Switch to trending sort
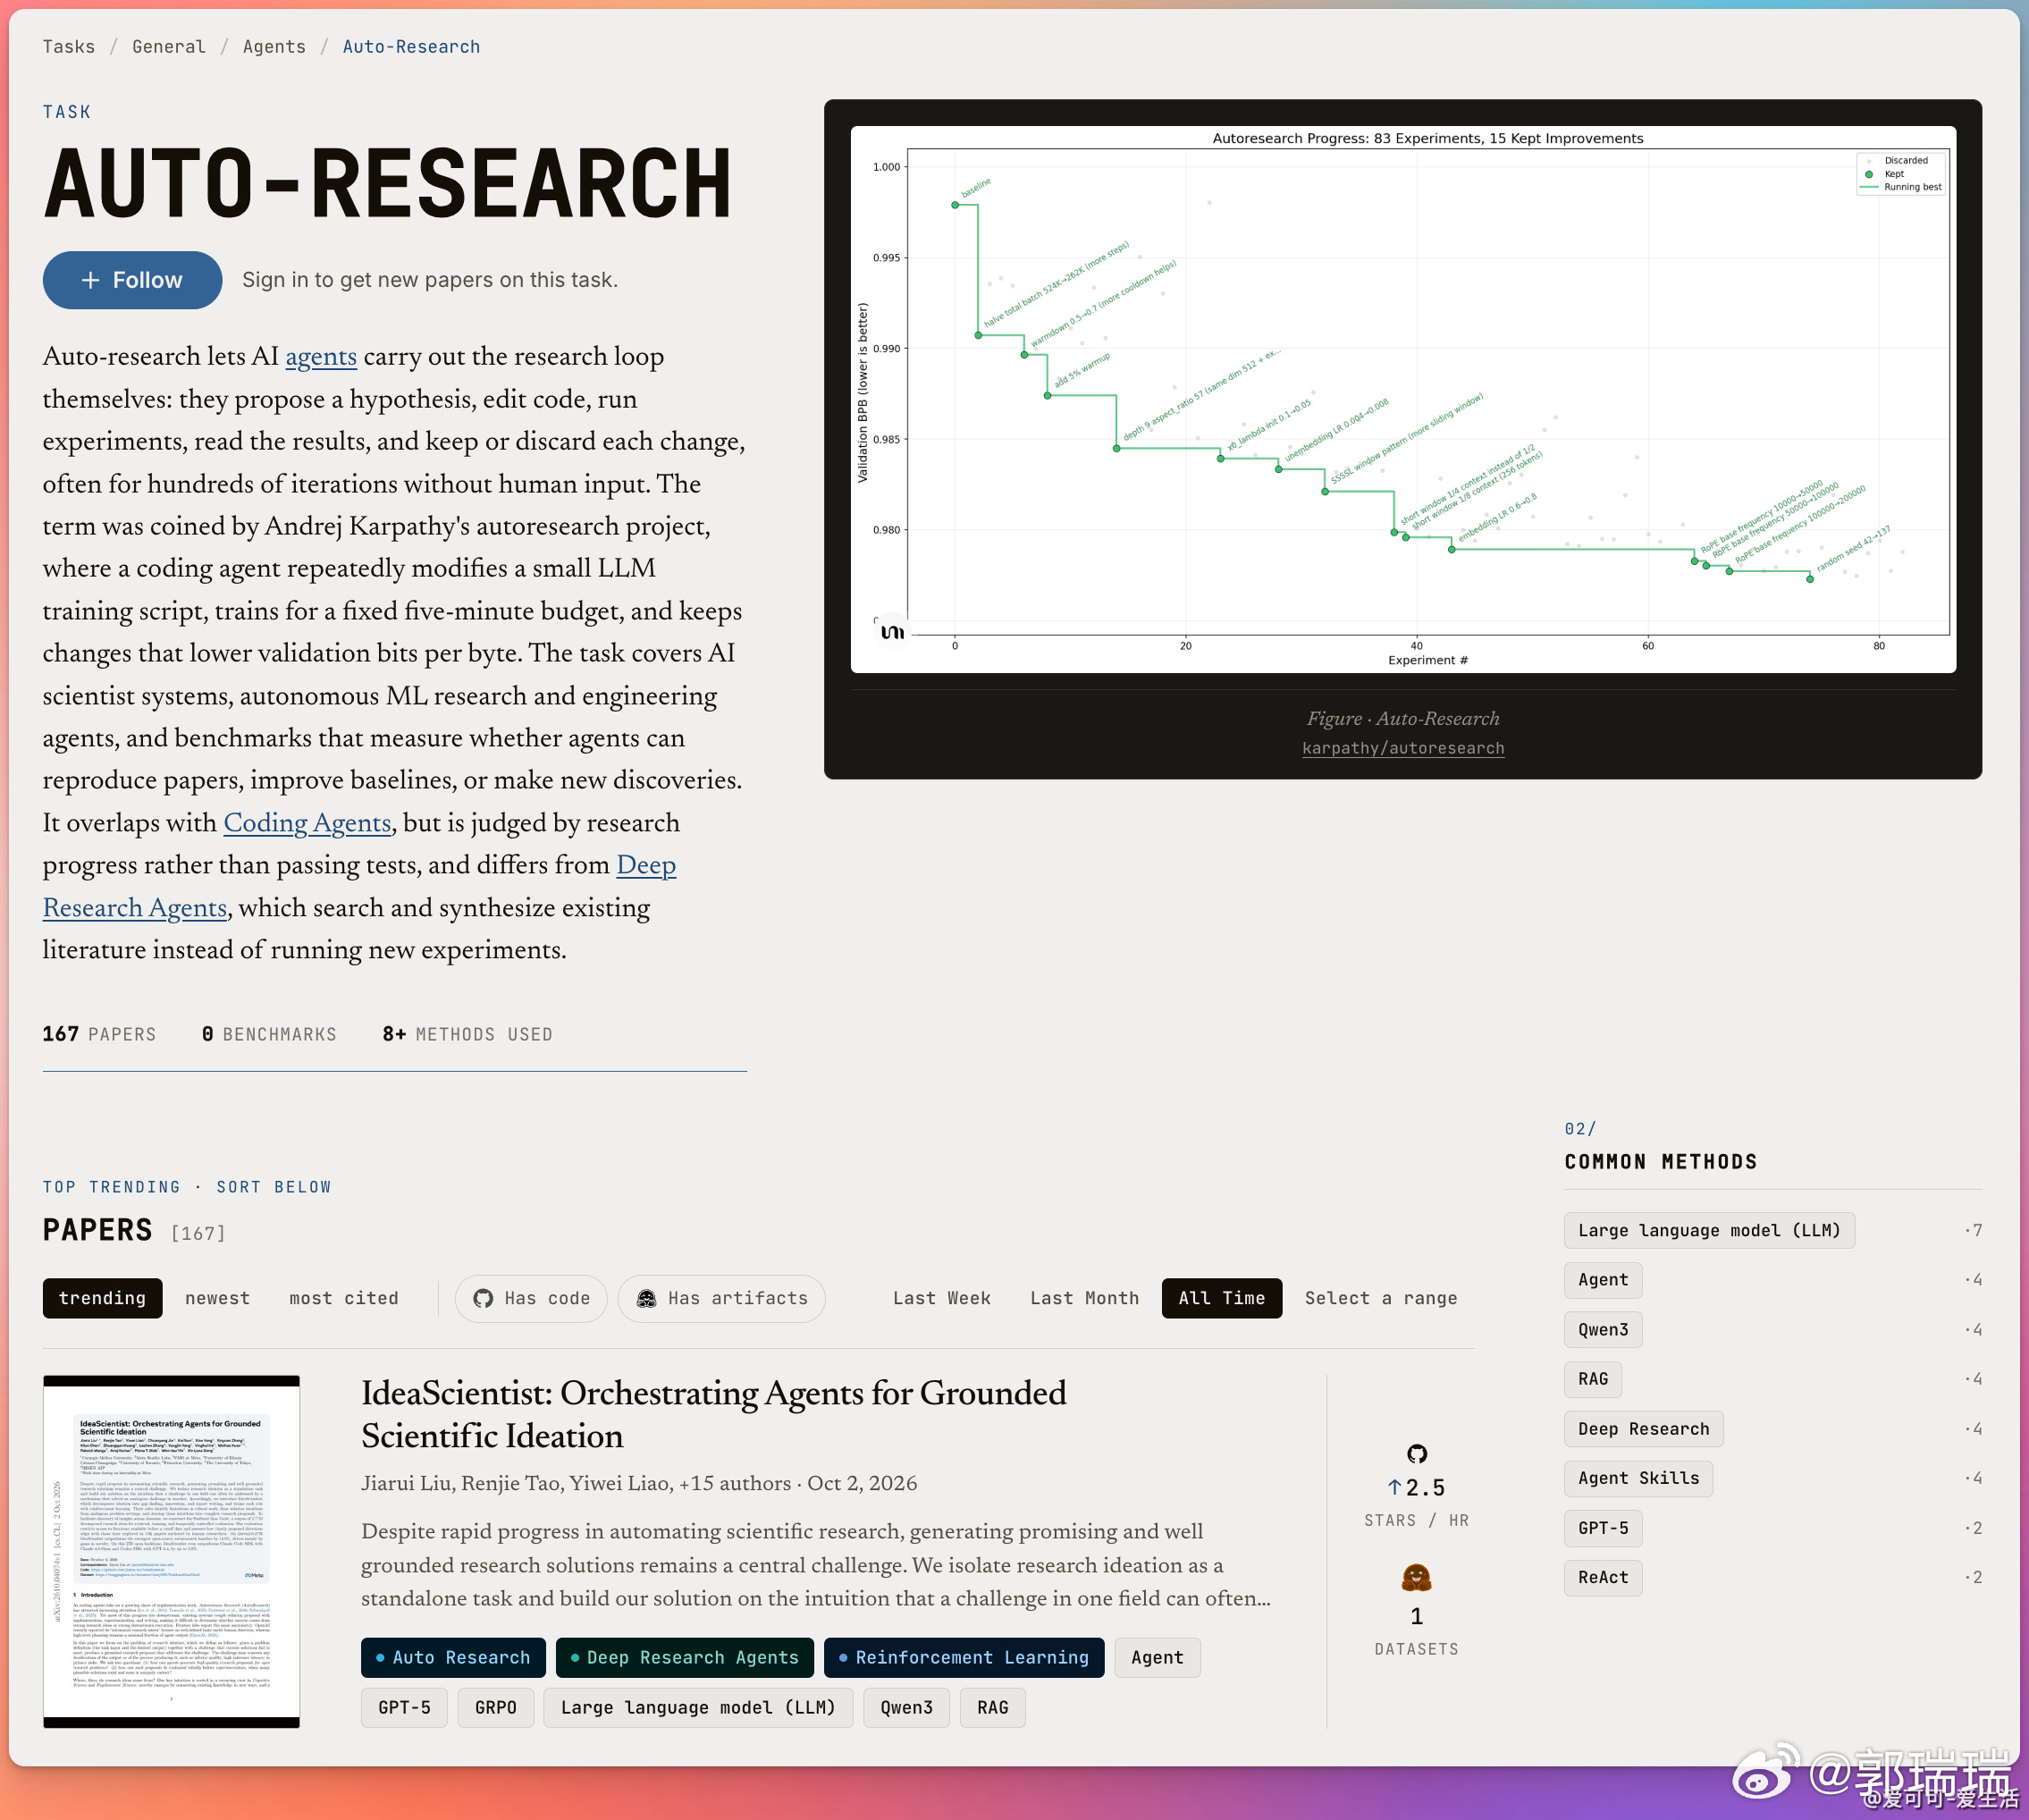2029x1820 pixels. pos(102,1298)
